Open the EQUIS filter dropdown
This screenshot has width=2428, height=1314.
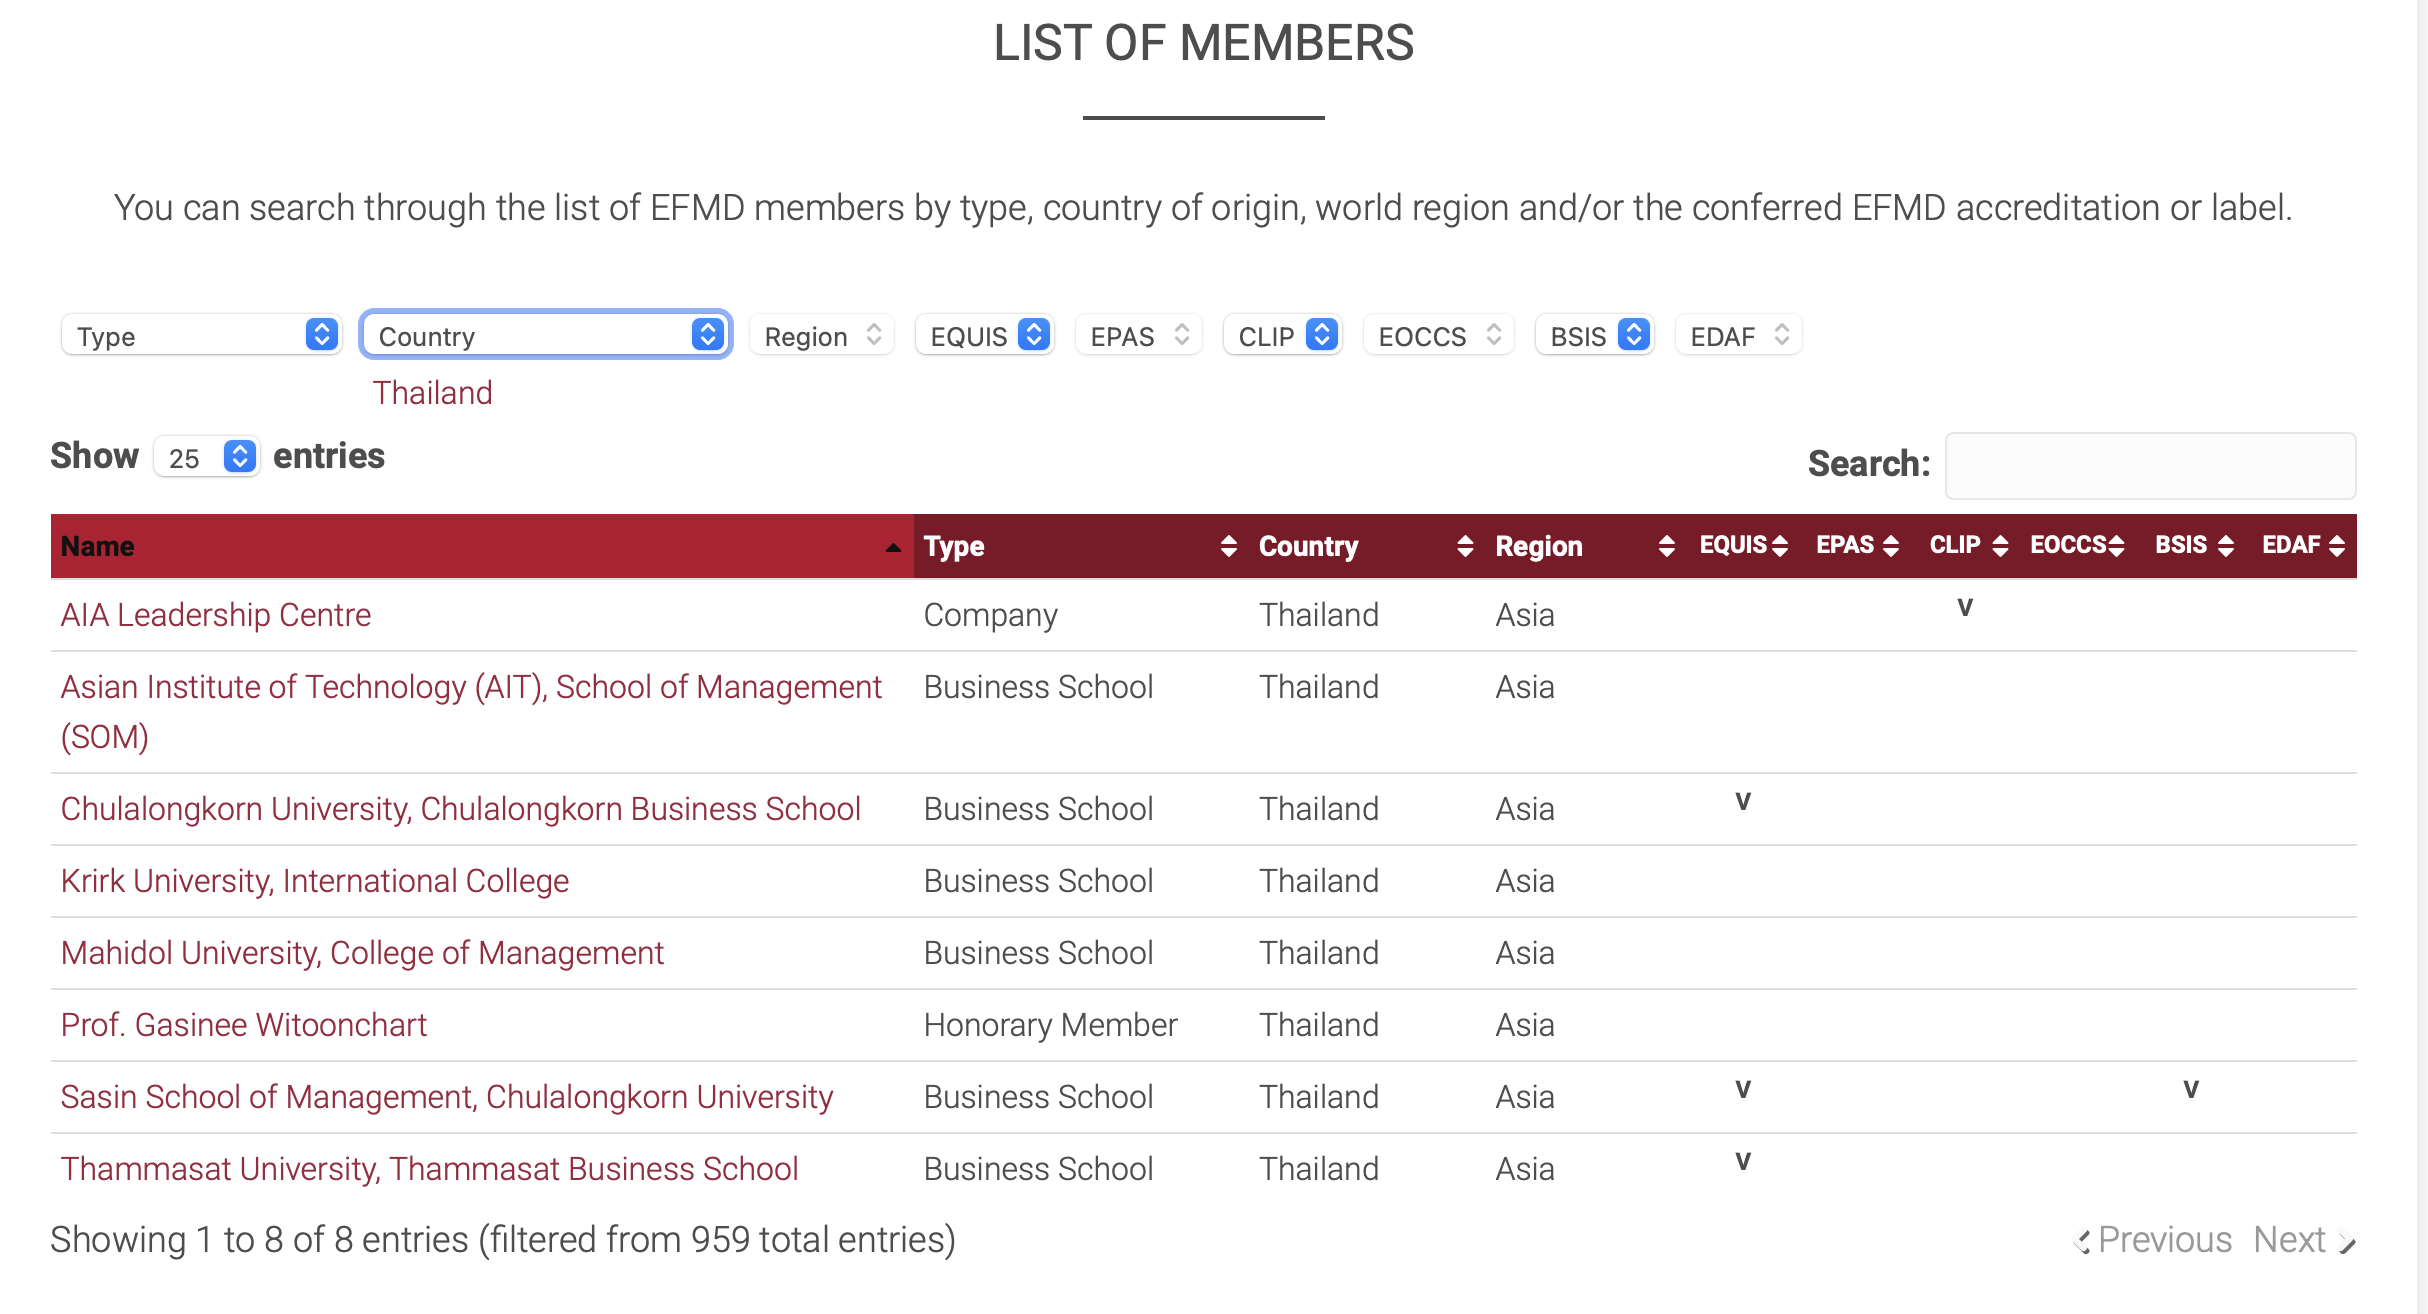[x=986, y=336]
